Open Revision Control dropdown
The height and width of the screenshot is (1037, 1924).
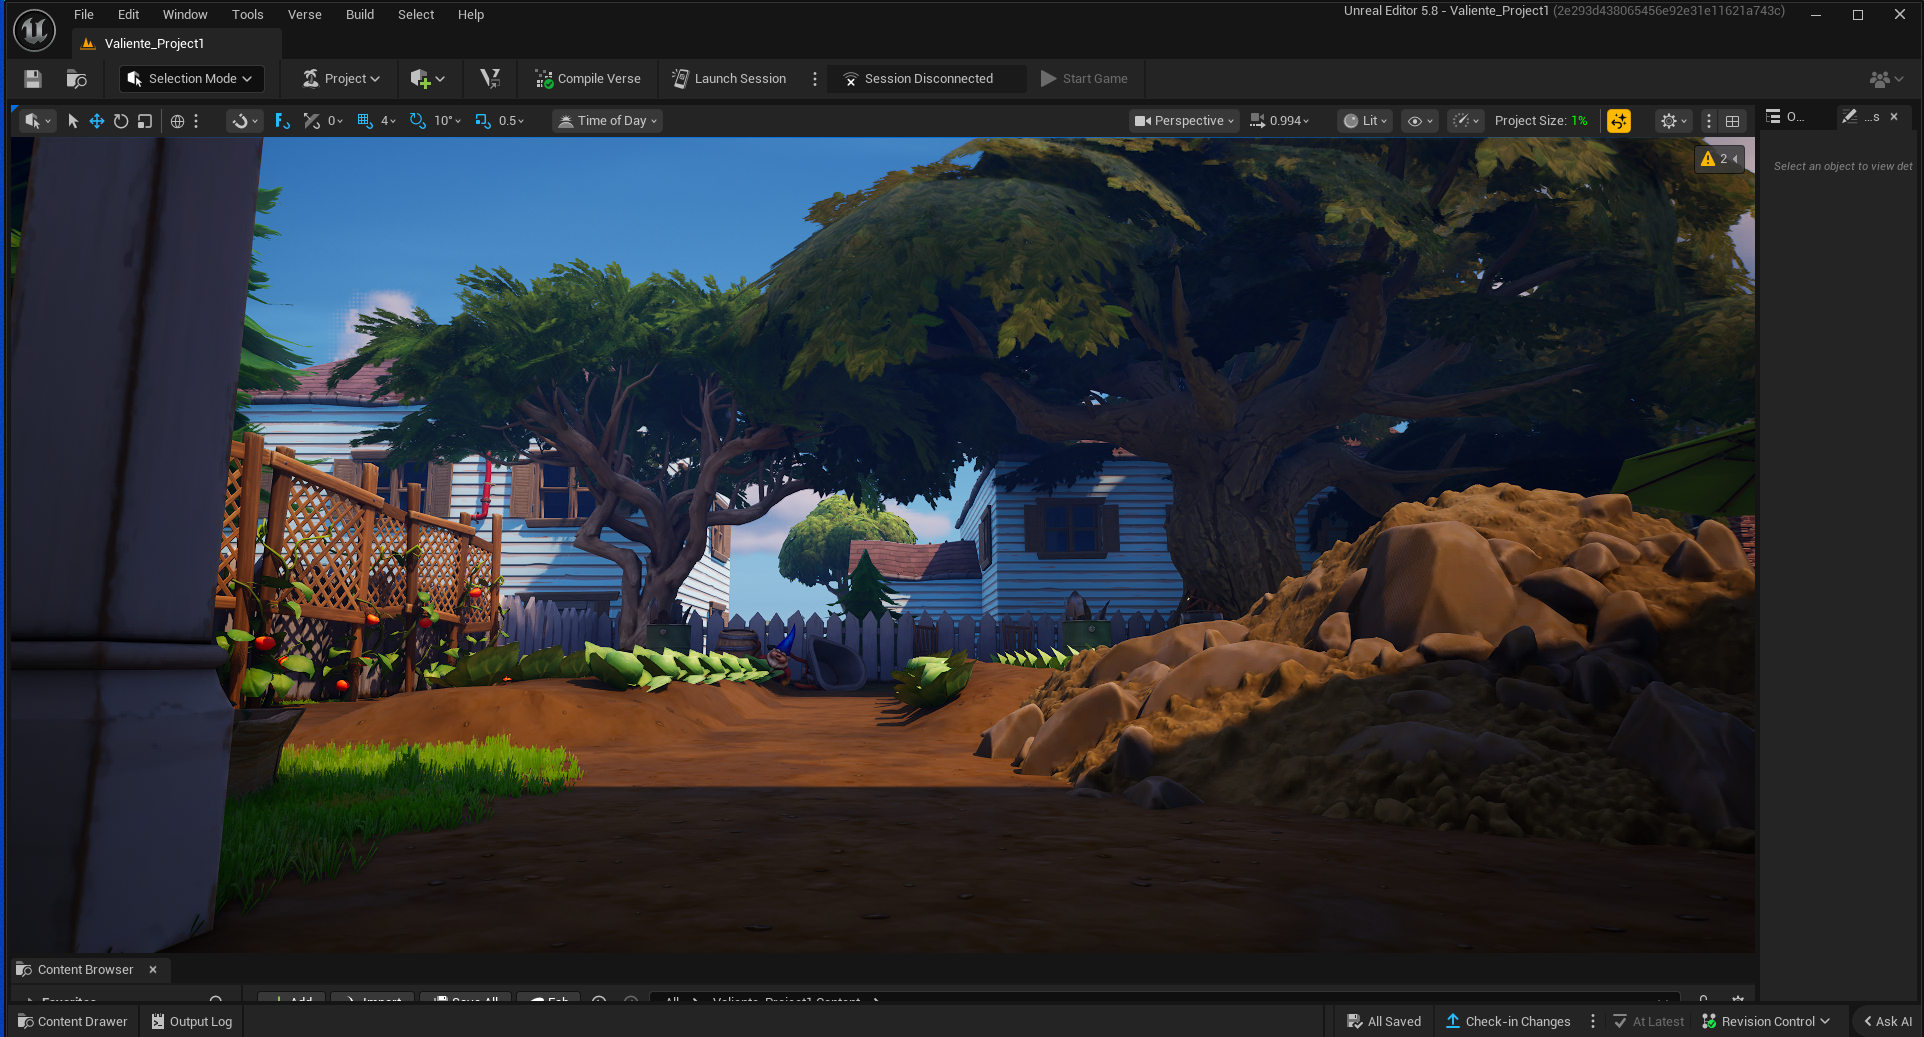[1766, 1022]
